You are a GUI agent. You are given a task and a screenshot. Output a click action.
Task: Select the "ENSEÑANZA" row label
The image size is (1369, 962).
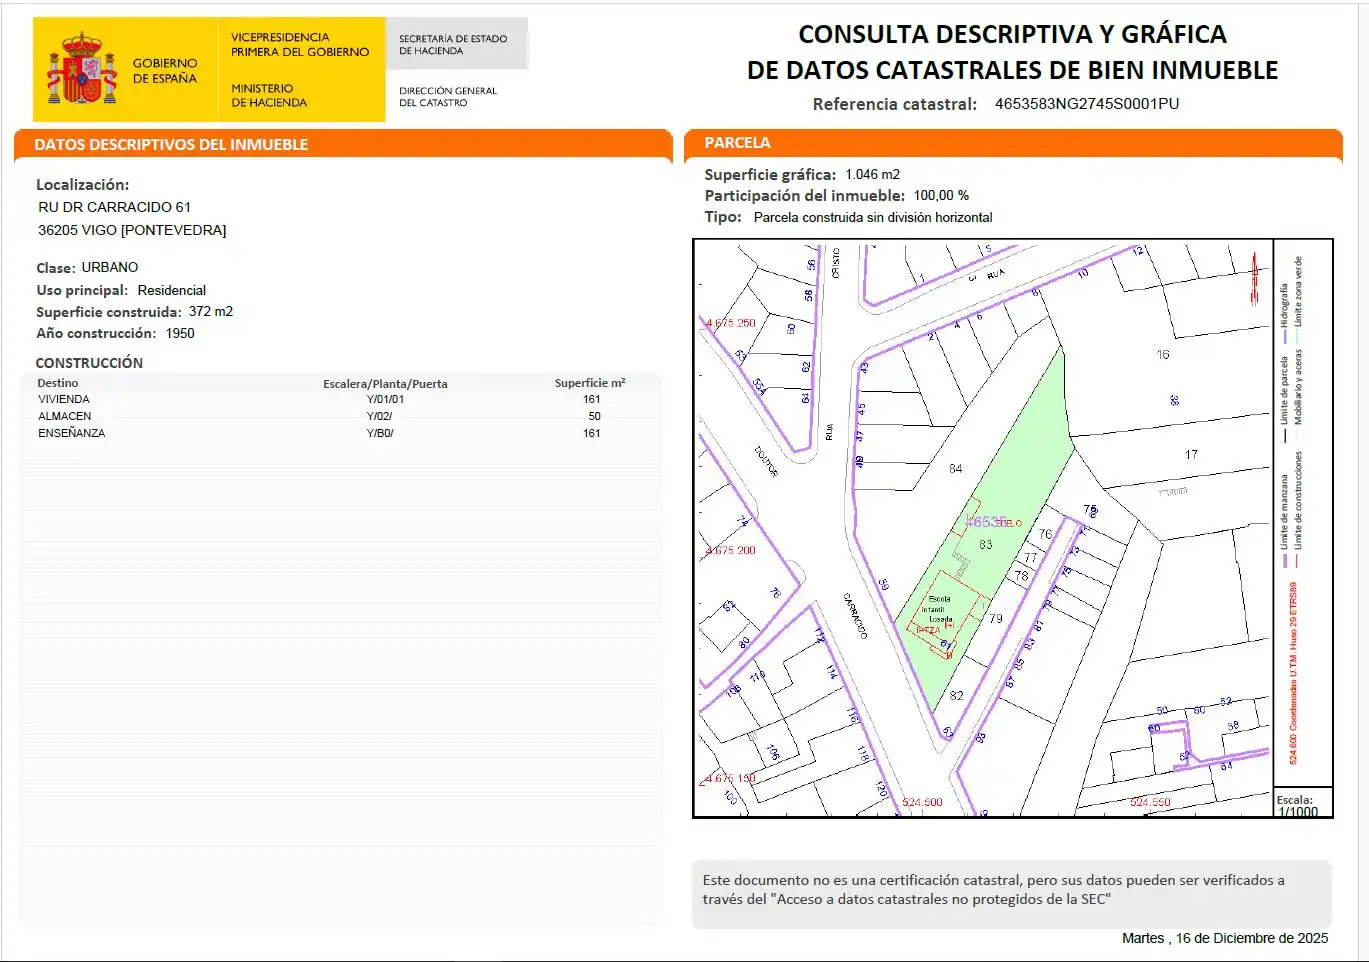coord(71,433)
